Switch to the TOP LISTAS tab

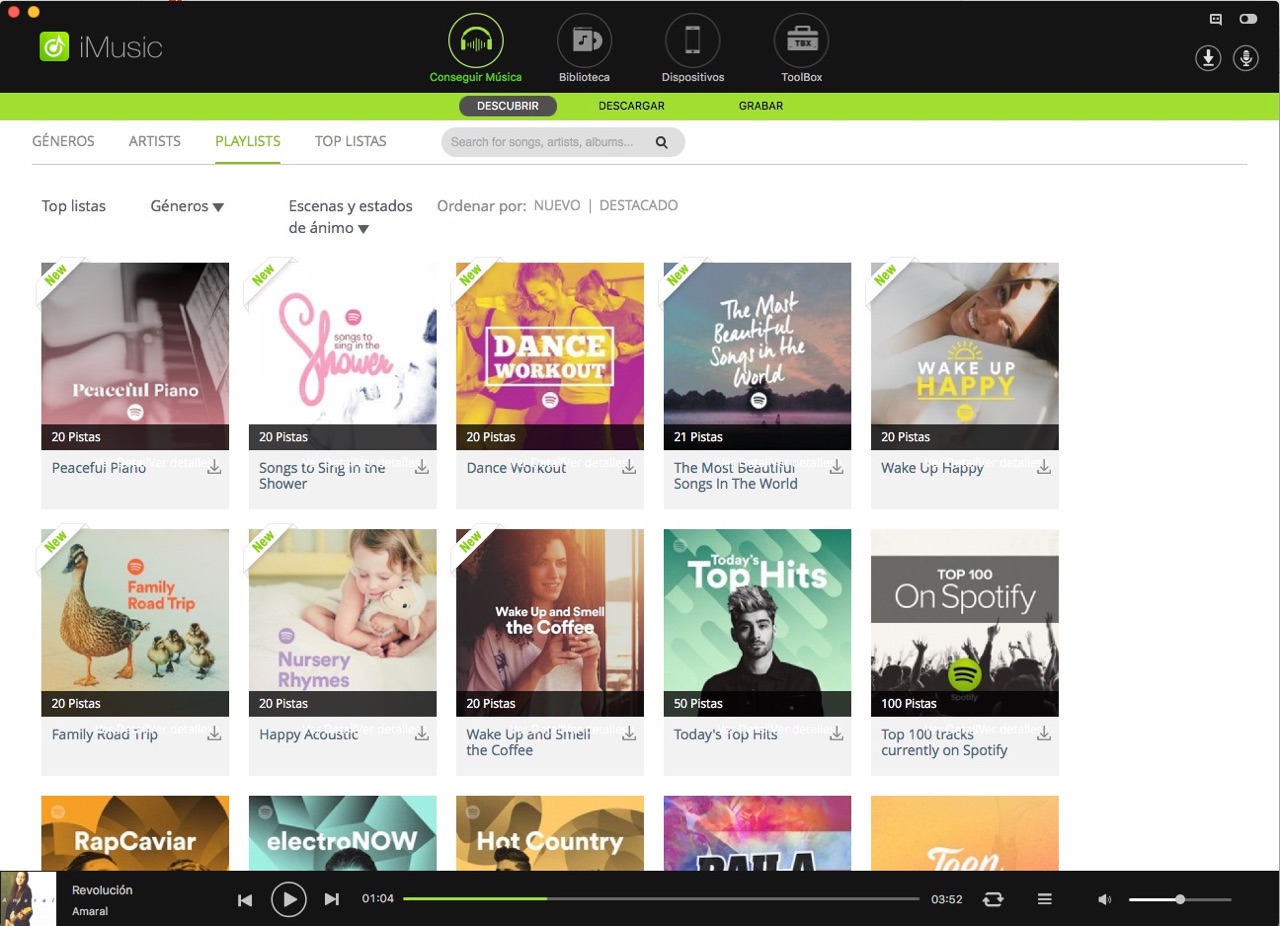[350, 141]
